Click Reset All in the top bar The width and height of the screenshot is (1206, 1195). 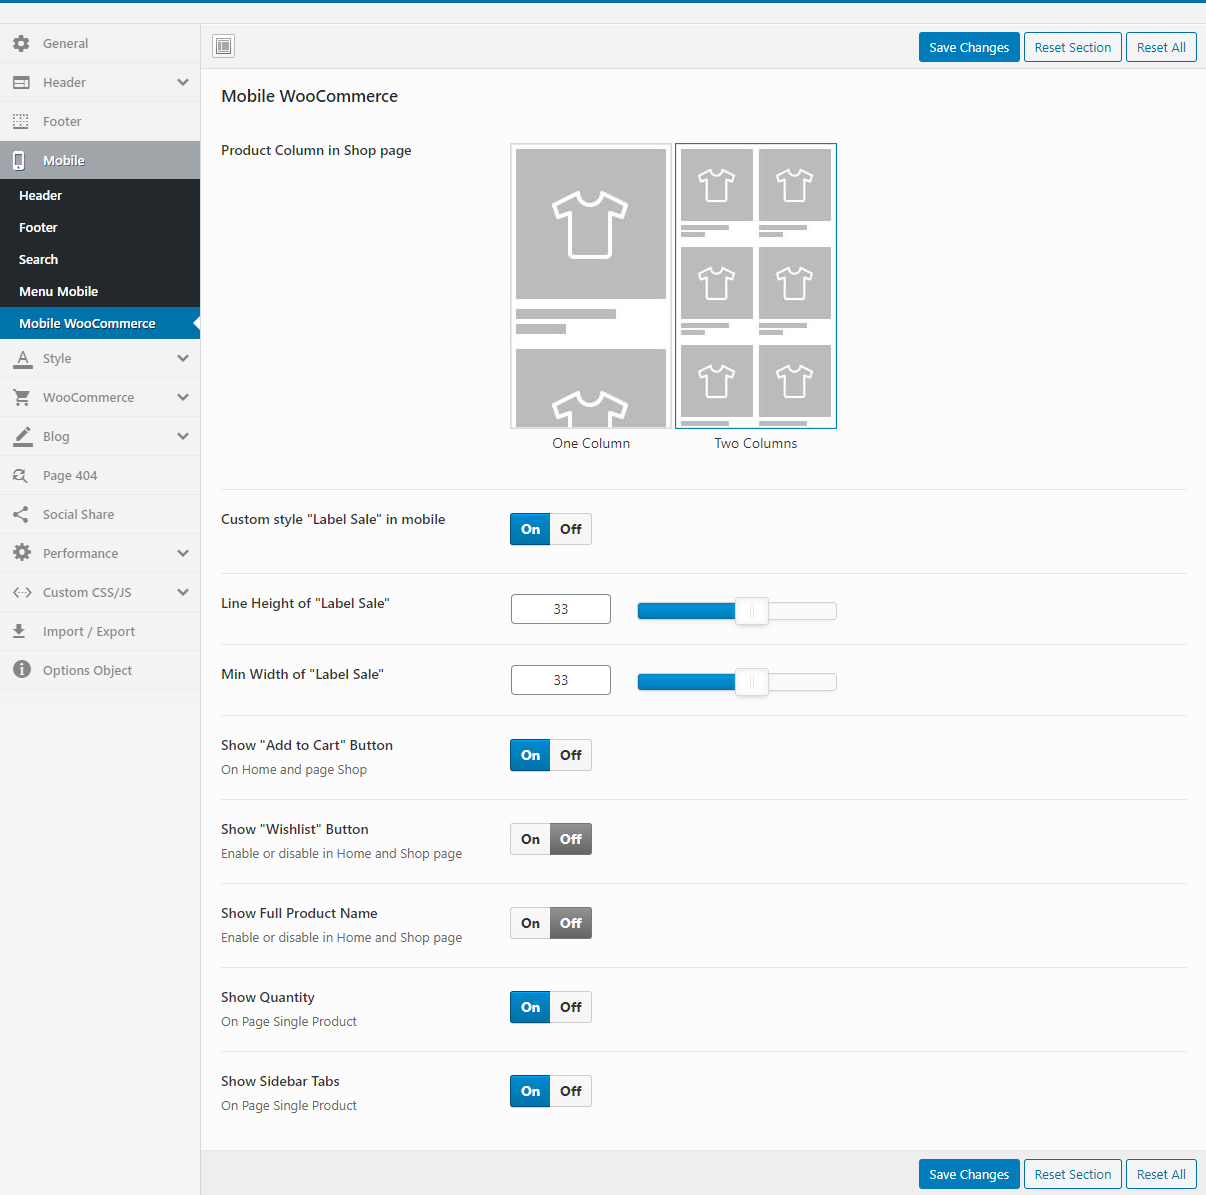coord(1161,47)
